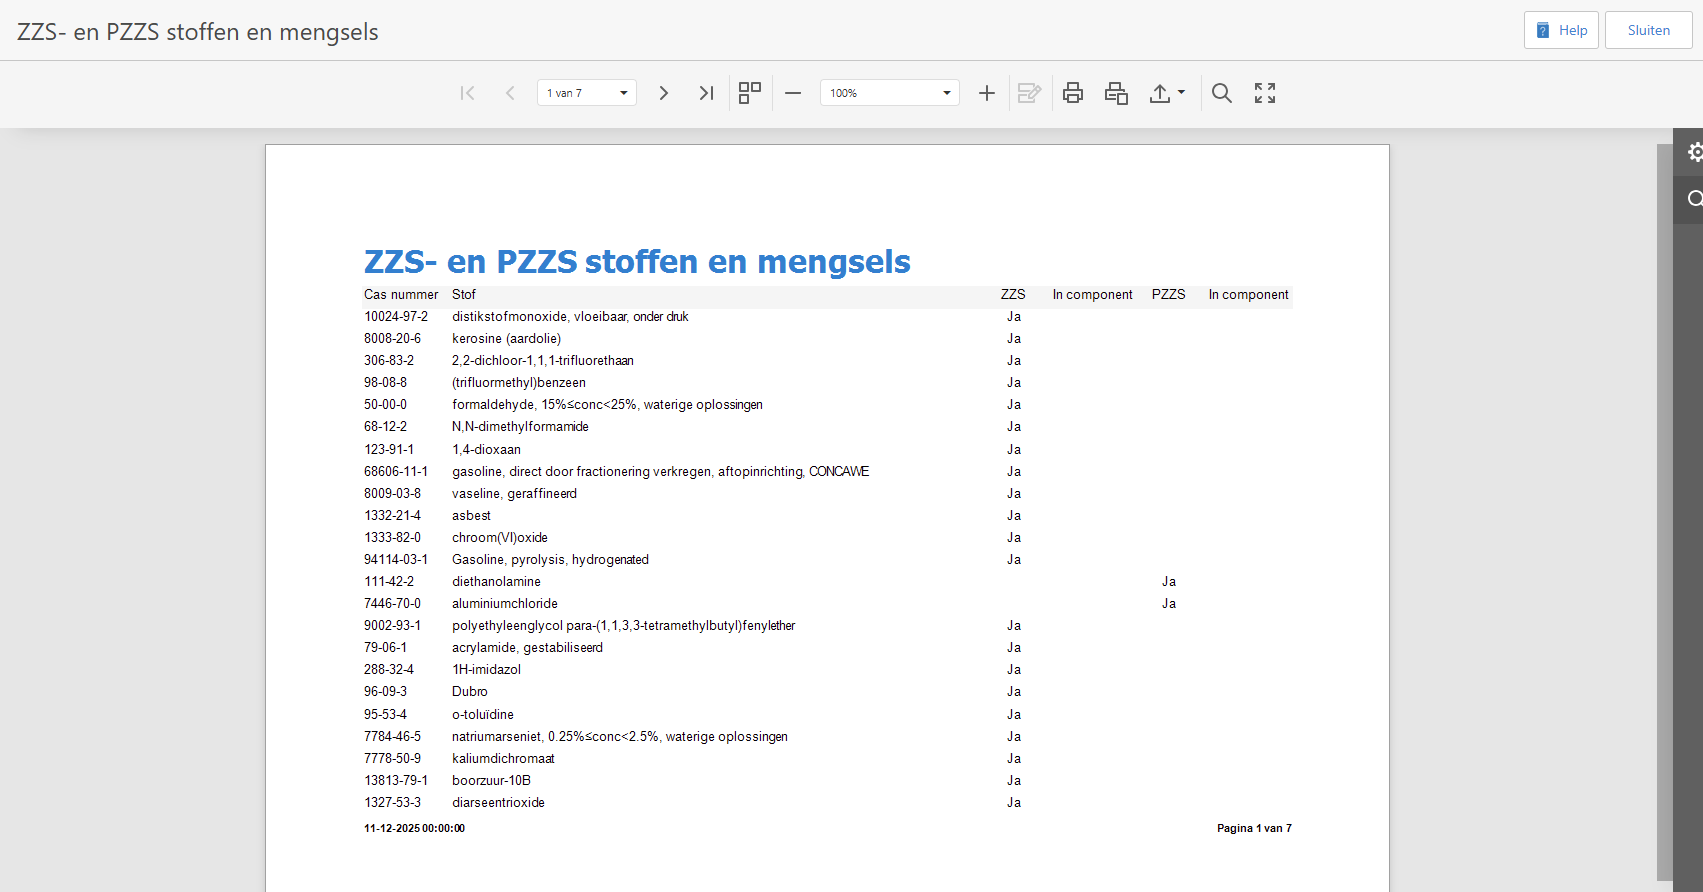Toggle the edit fields icon in toolbar

[1029, 93]
